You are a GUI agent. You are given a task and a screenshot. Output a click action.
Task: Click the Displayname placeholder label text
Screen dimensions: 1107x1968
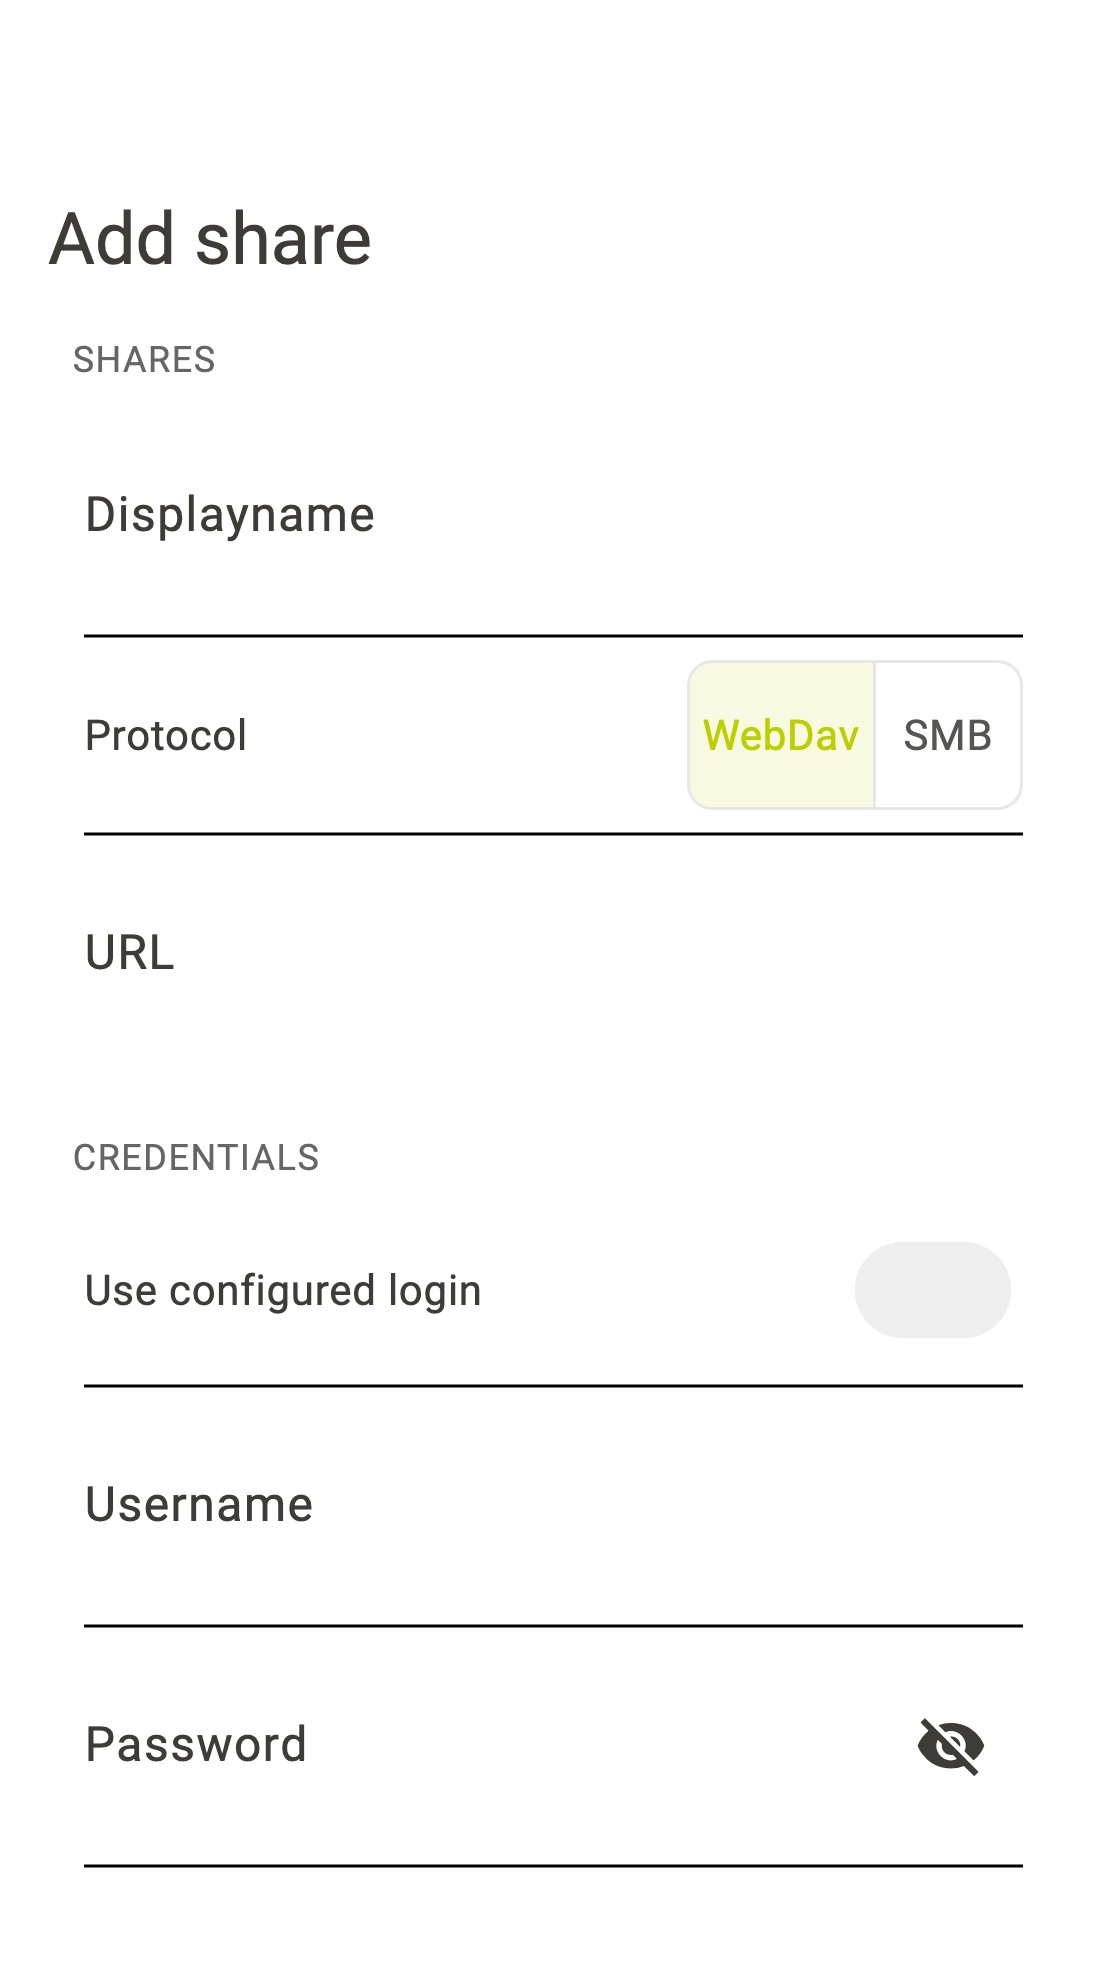click(230, 515)
